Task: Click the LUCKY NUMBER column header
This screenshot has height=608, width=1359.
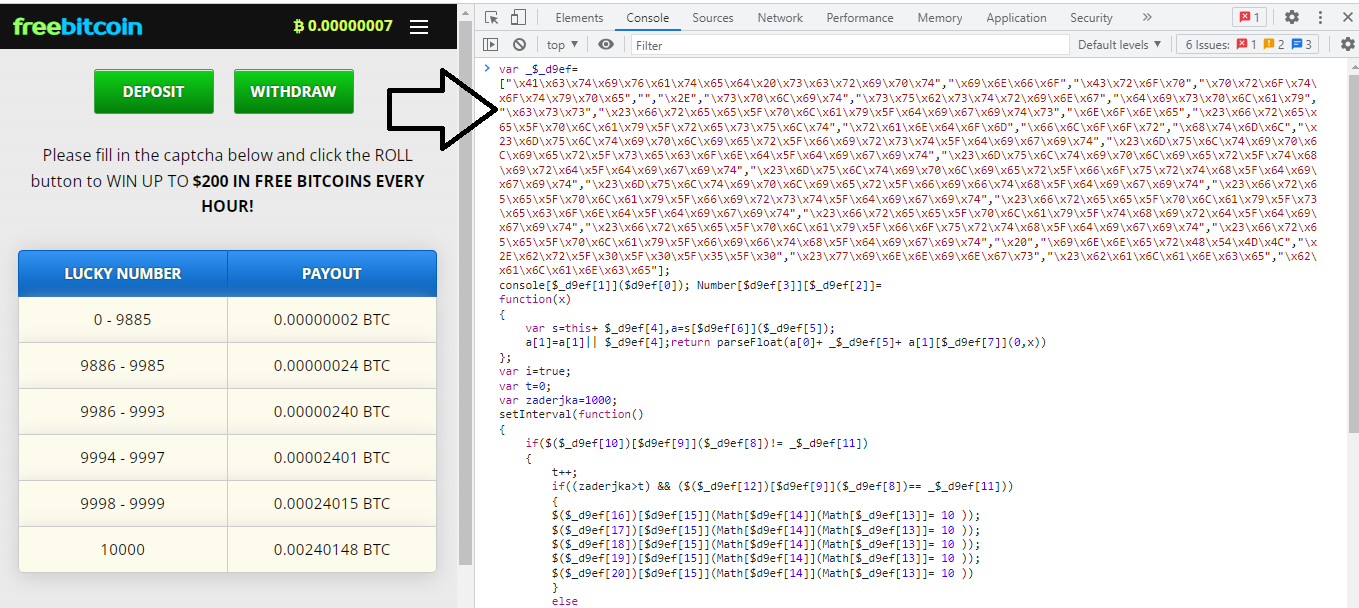Action: (123, 273)
